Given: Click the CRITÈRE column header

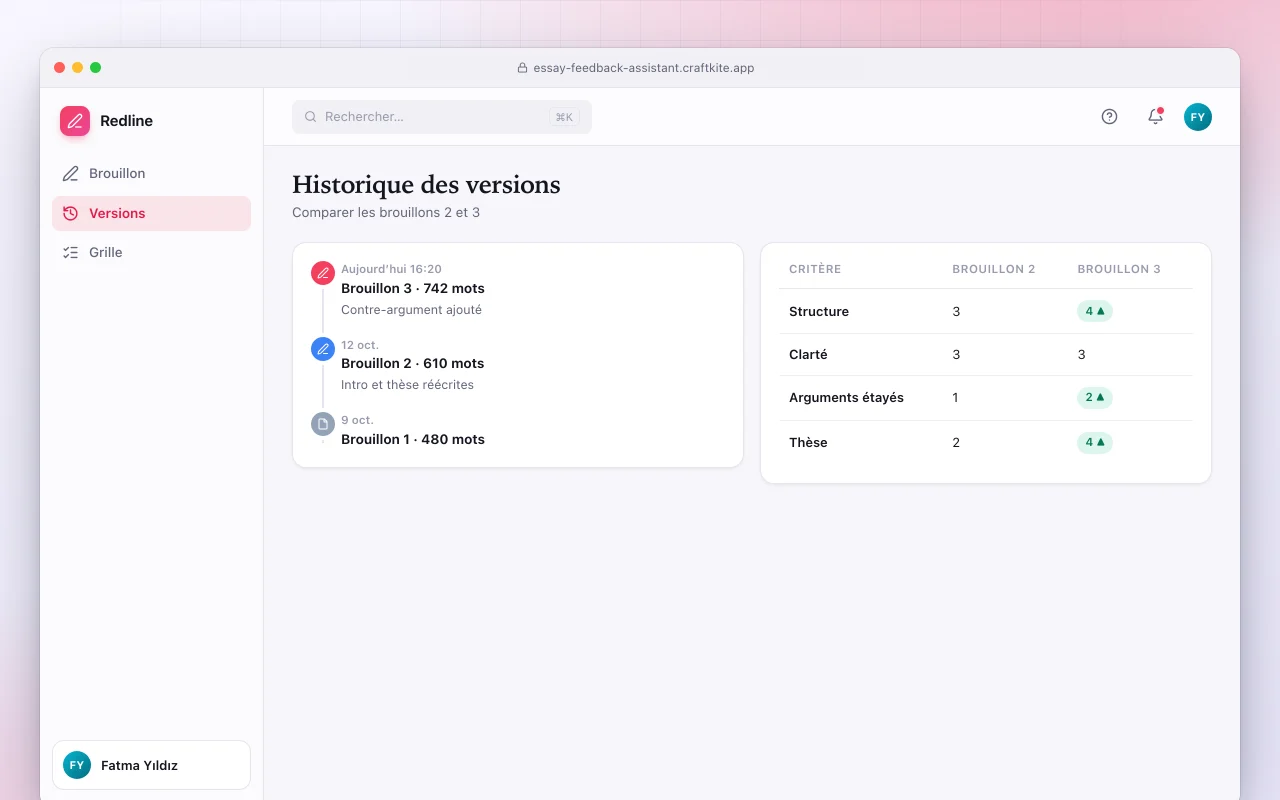Looking at the screenshot, I should (815, 269).
